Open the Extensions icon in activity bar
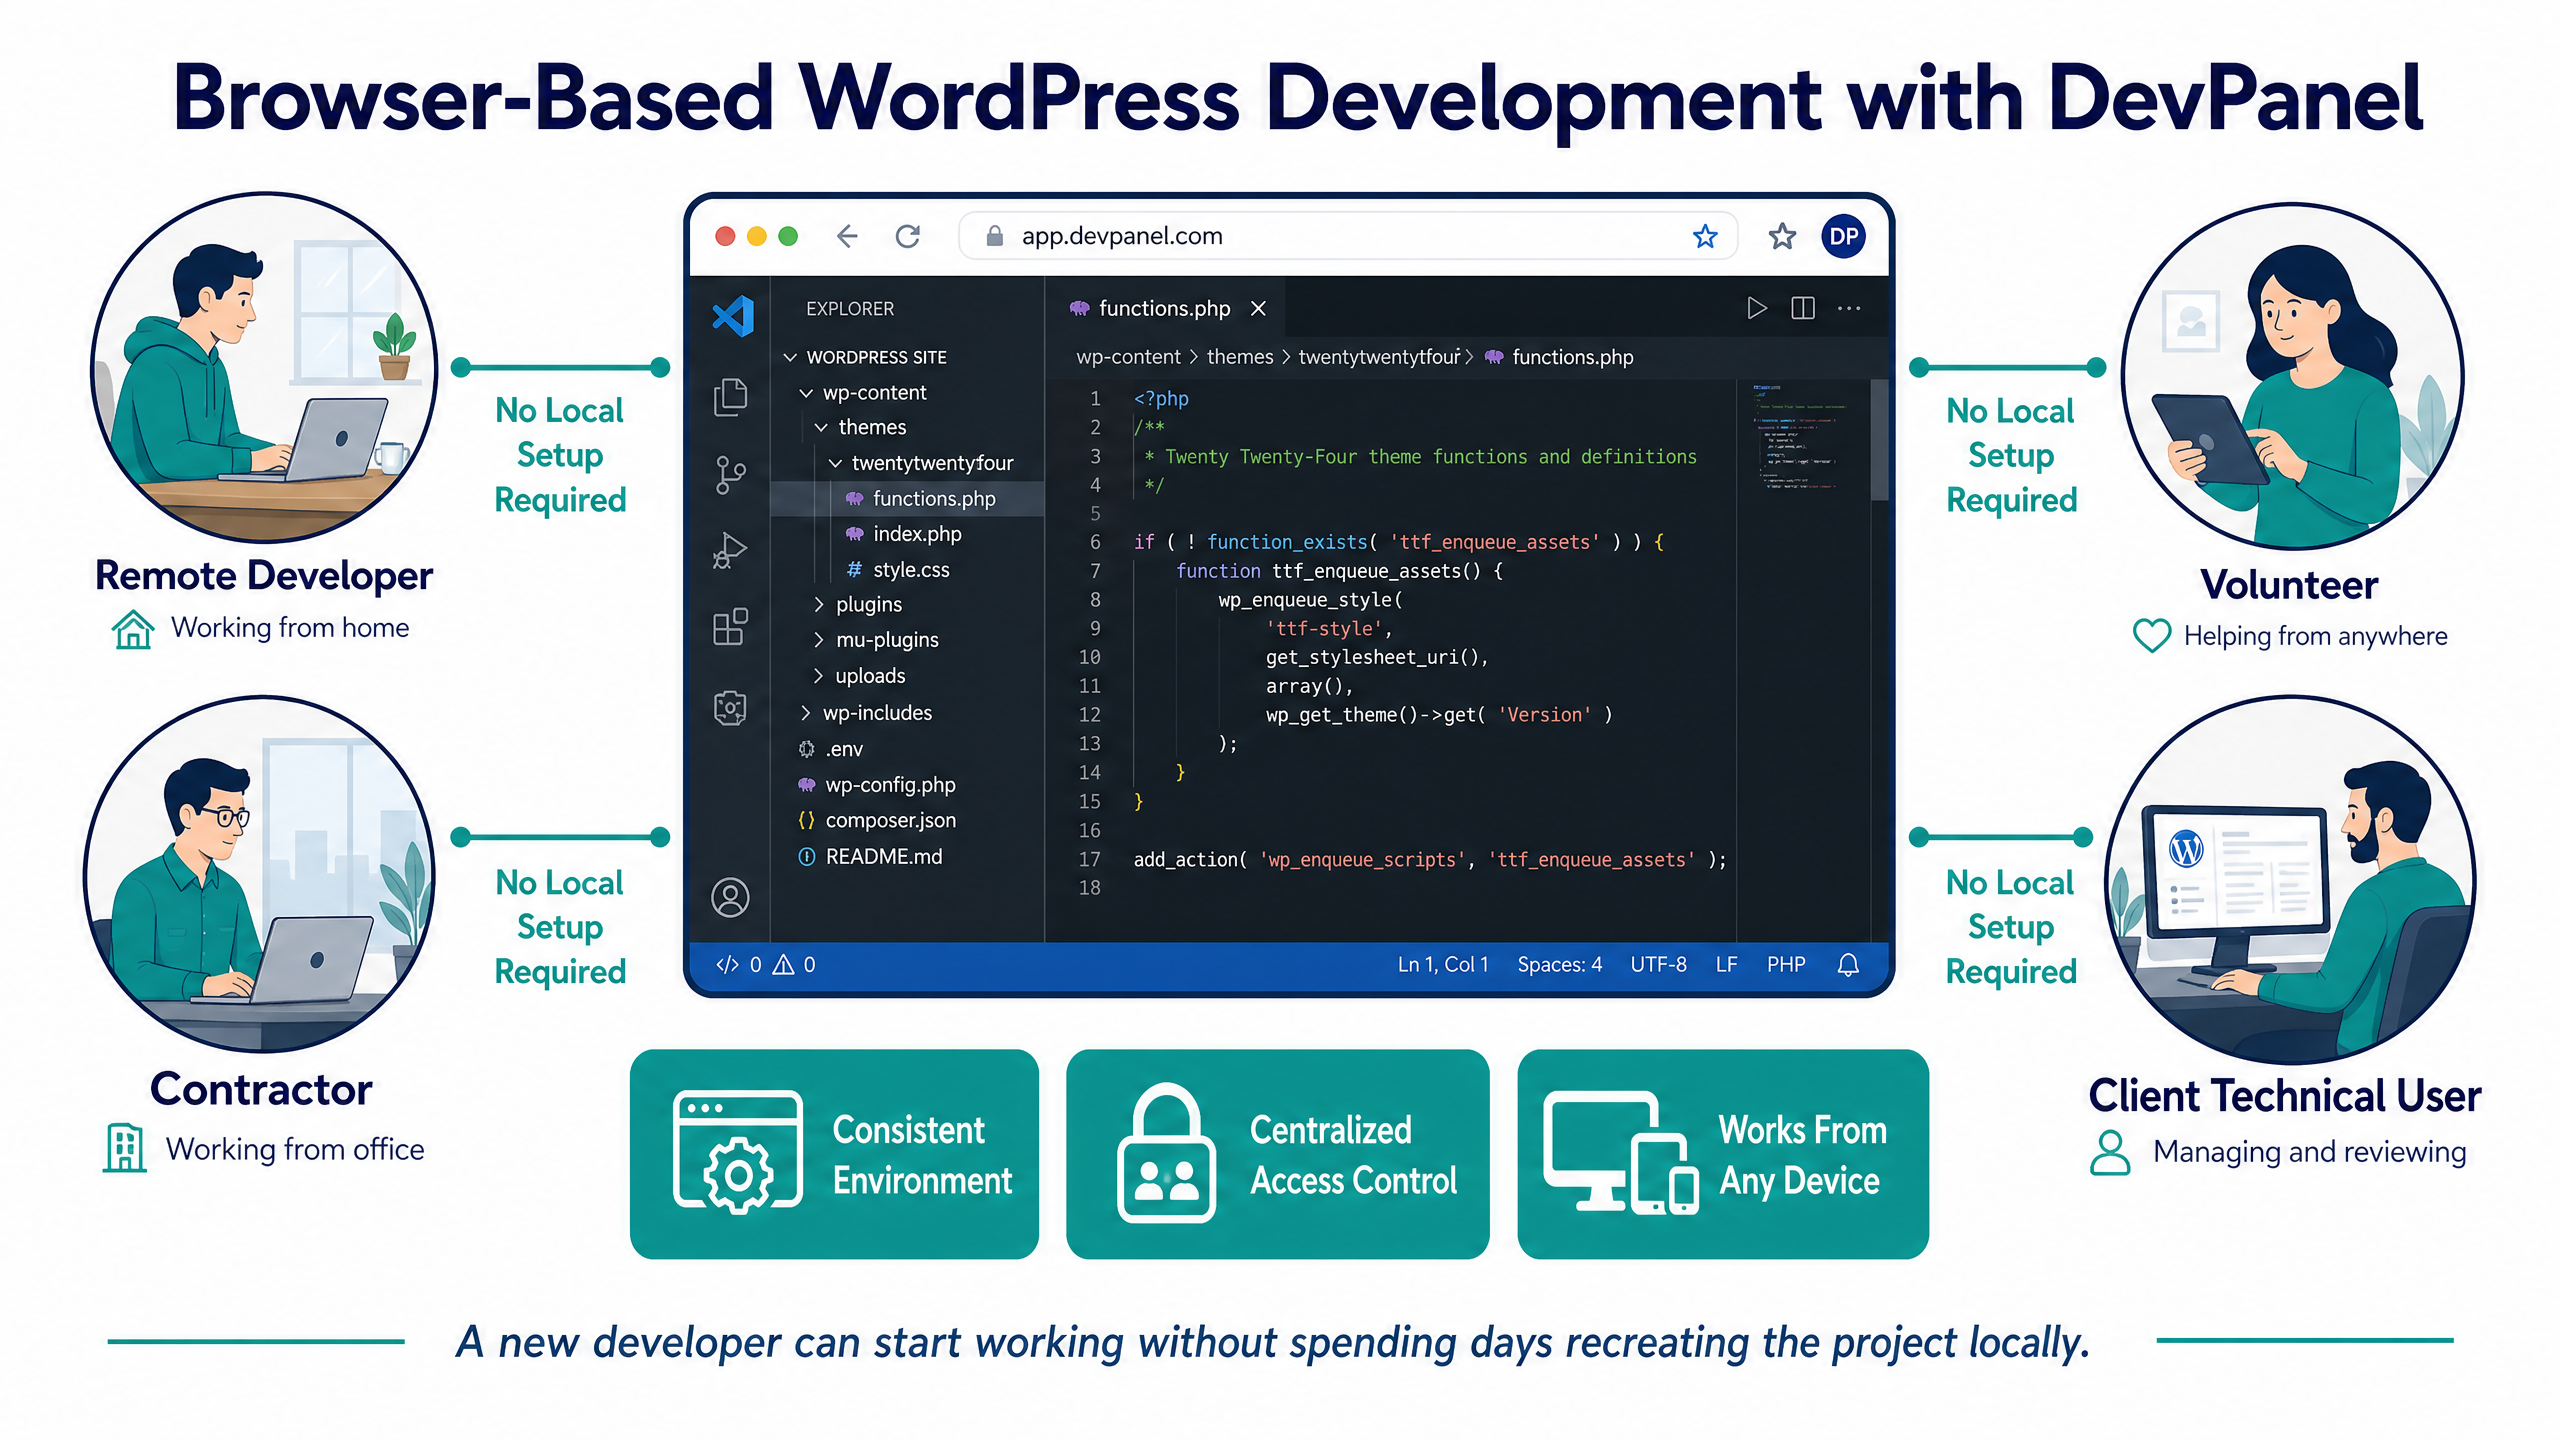 [730, 627]
